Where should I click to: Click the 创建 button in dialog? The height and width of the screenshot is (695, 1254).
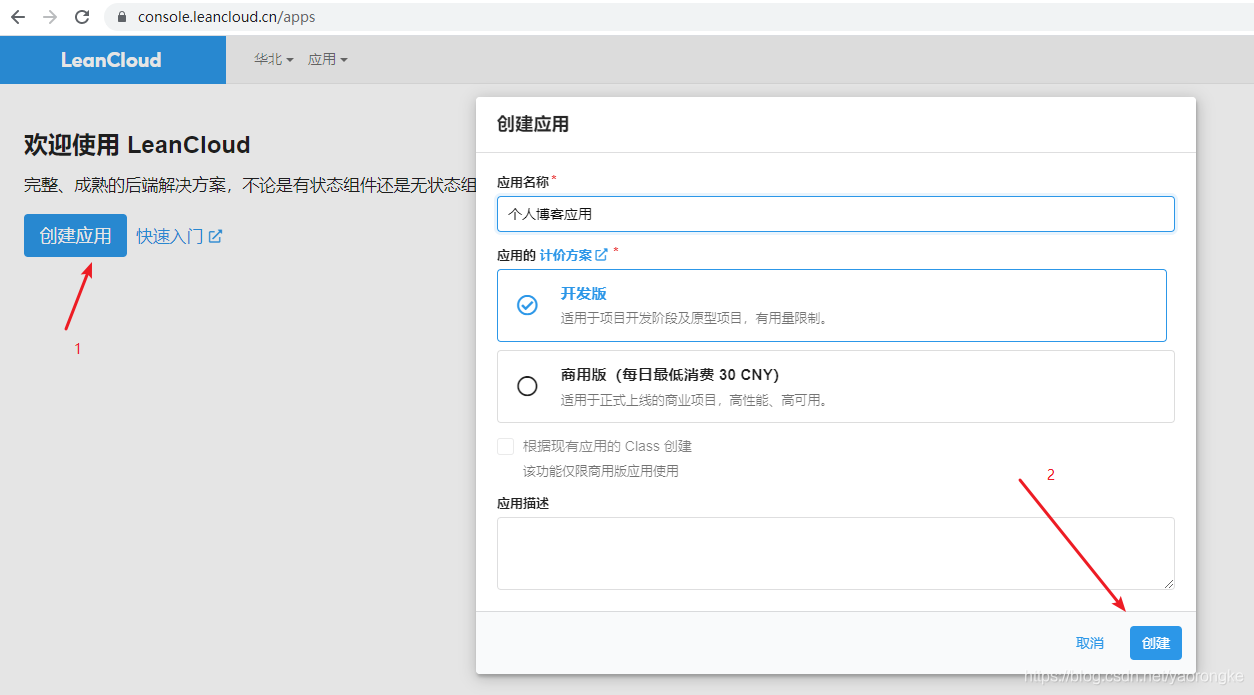click(1156, 643)
